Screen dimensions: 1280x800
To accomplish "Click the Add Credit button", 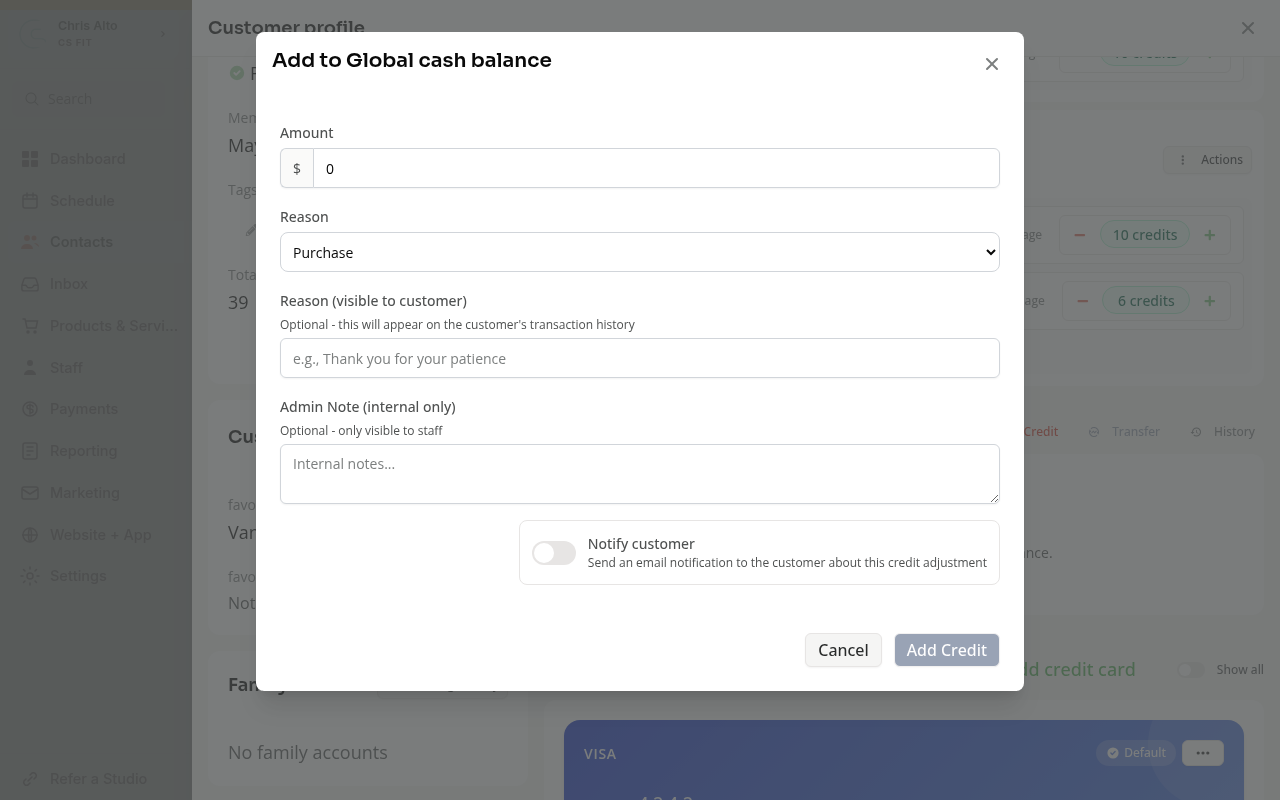I will [947, 650].
